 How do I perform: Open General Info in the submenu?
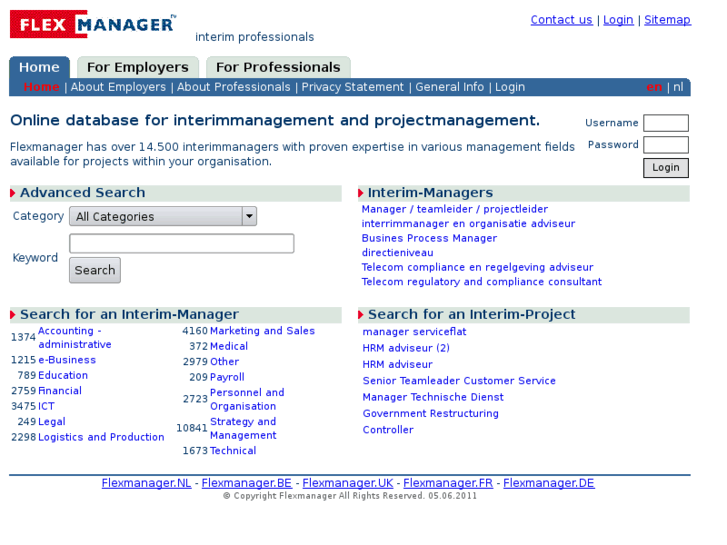[x=449, y=87]
